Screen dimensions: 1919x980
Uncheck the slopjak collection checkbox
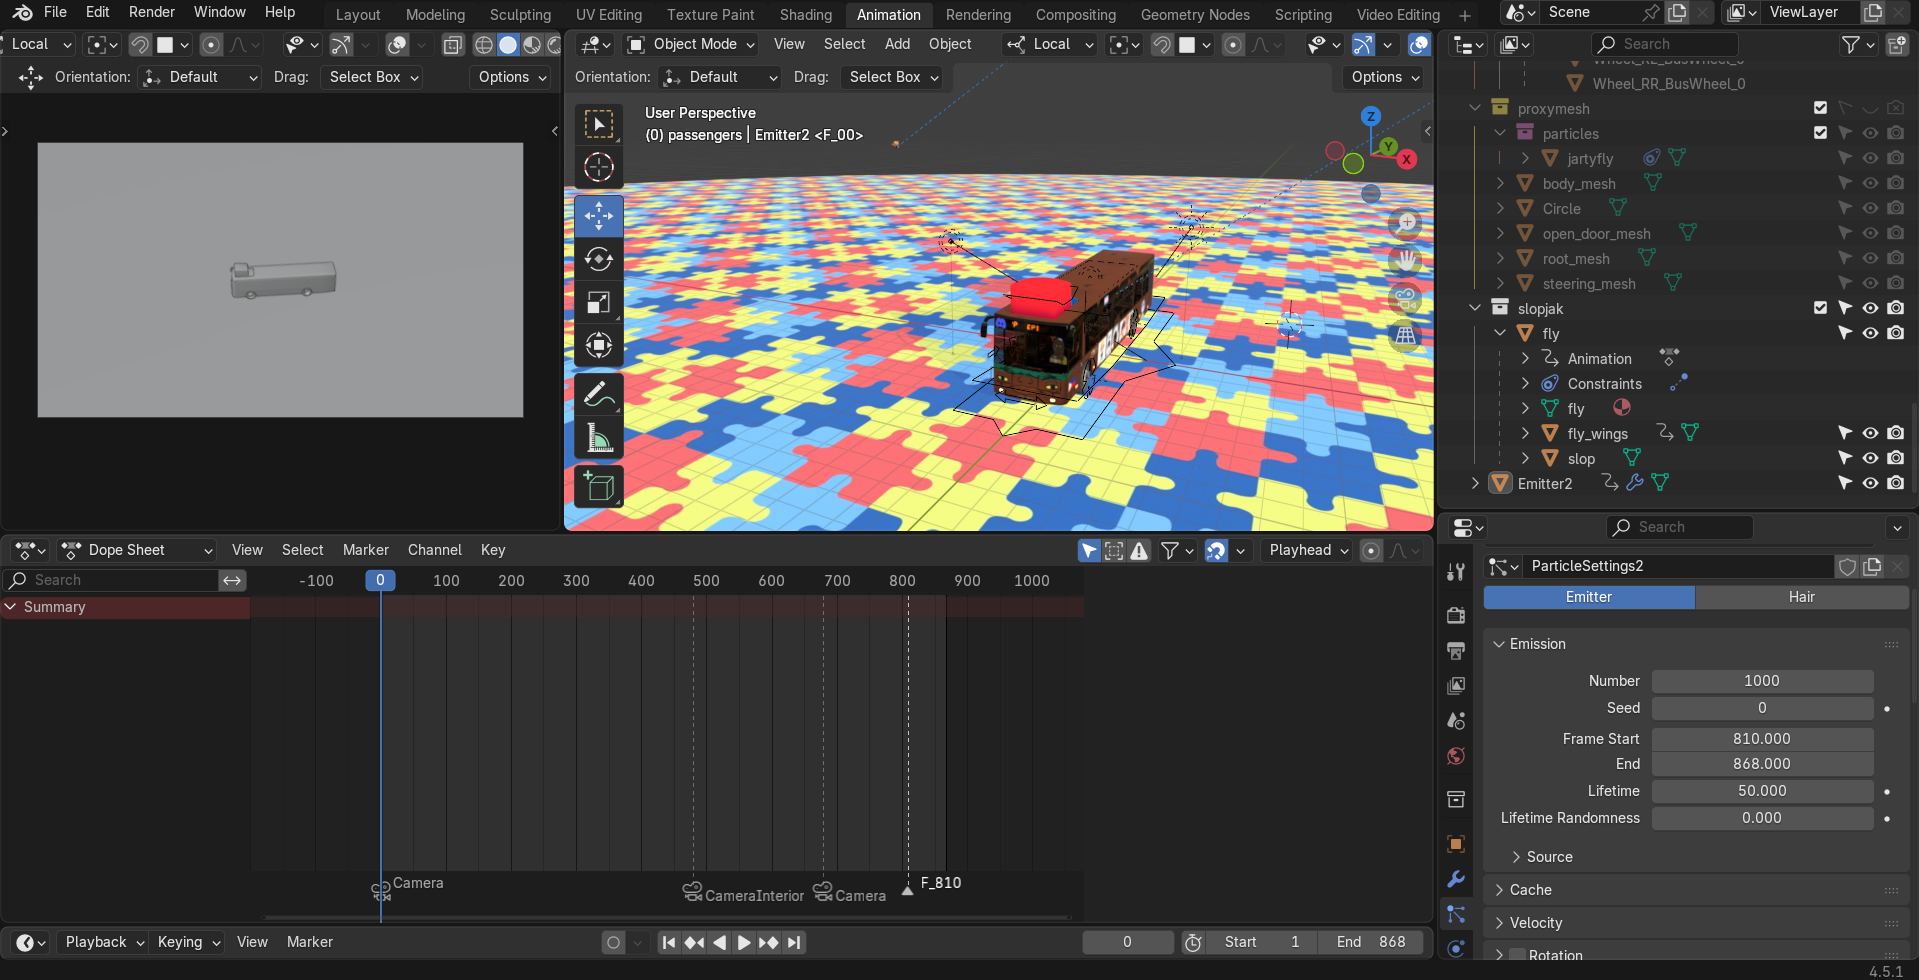(1820, 308)
